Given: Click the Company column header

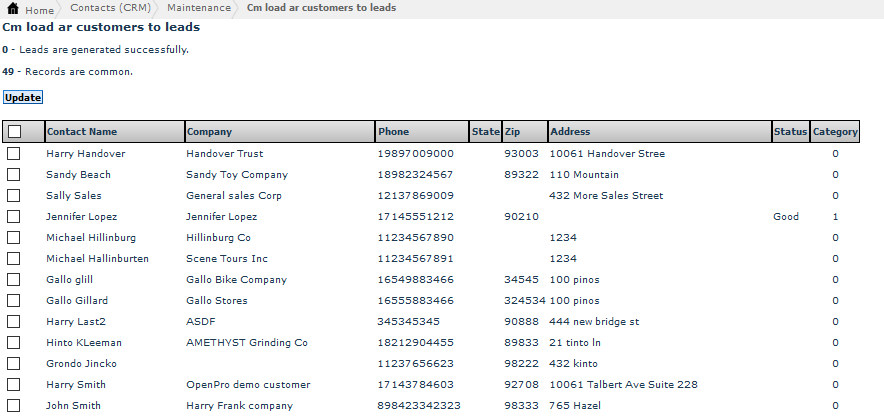Looking at the screenshot, I should [x=209, y=132].
